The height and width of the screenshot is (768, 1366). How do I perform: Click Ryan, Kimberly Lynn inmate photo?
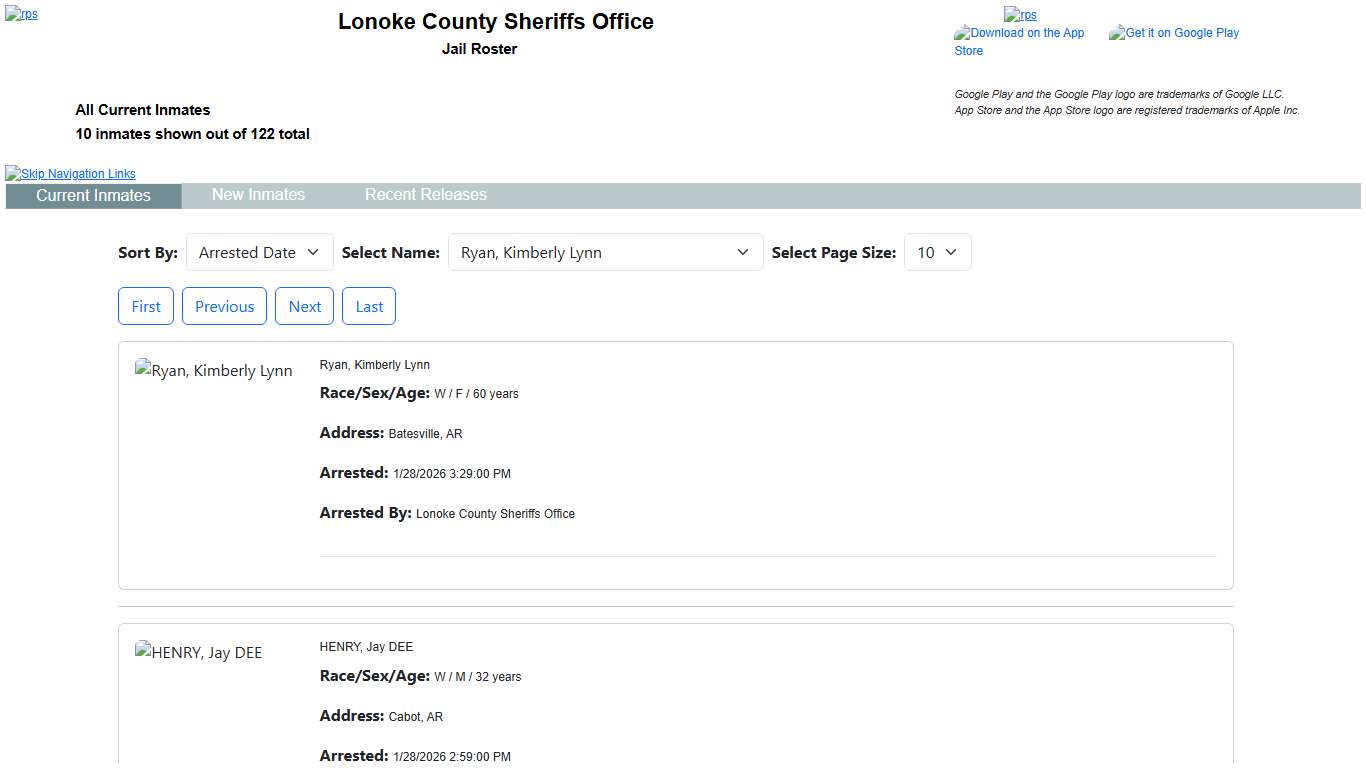(213, 371)
